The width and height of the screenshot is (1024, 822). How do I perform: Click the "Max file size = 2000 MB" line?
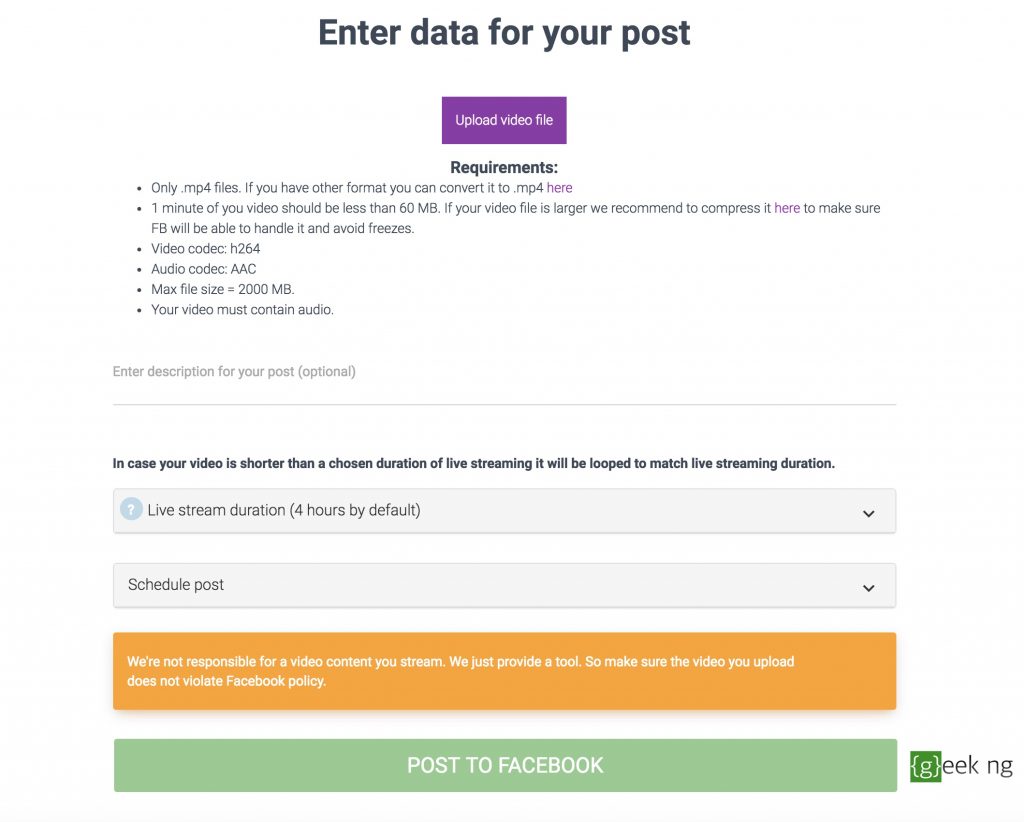223,289
